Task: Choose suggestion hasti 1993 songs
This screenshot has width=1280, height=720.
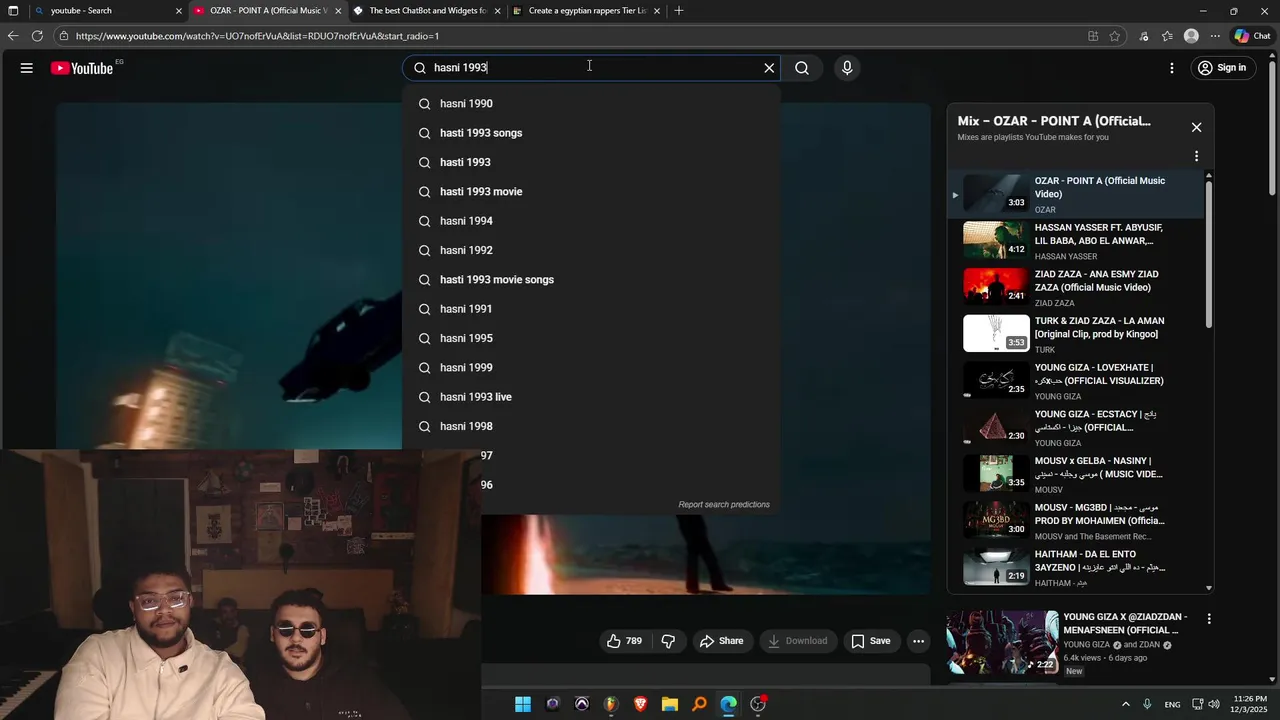Action: 591,133
